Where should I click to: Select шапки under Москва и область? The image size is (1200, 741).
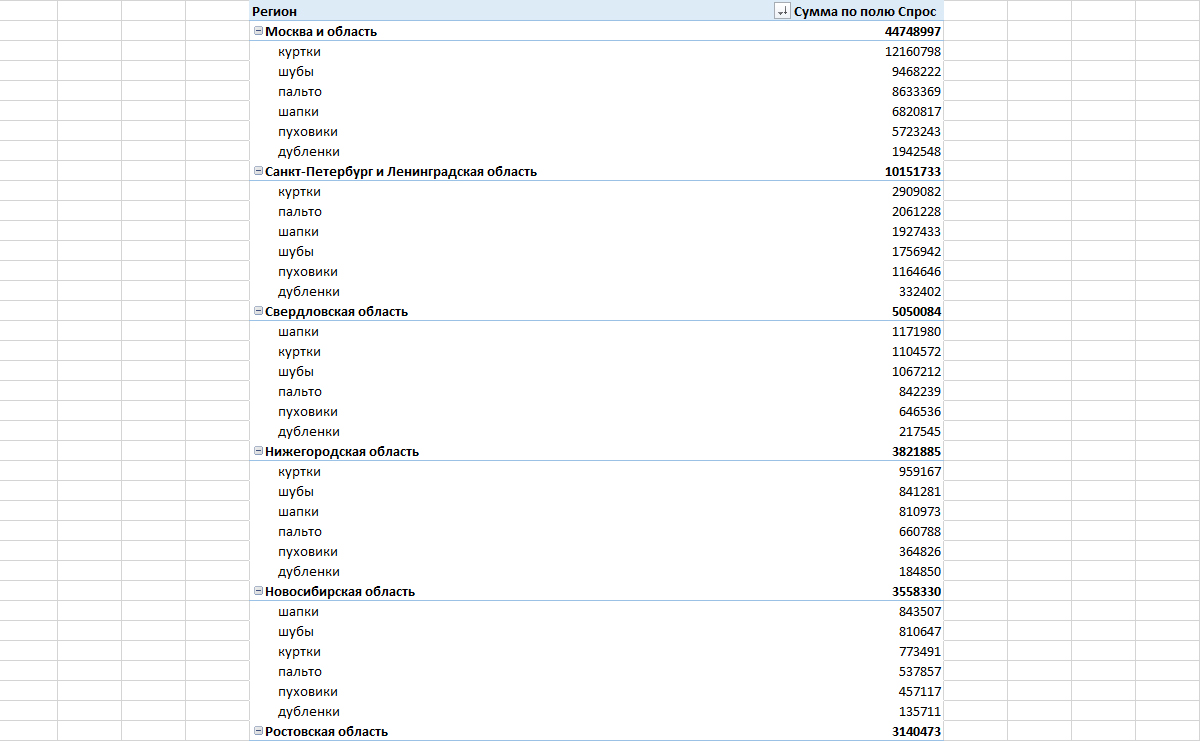pyautogui.click(x=299, y=111)
